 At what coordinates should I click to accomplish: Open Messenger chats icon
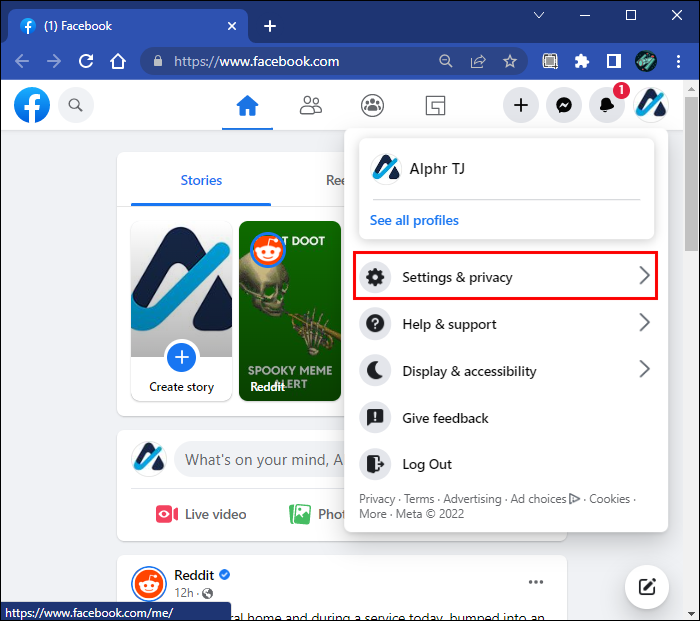coord(564,105)
